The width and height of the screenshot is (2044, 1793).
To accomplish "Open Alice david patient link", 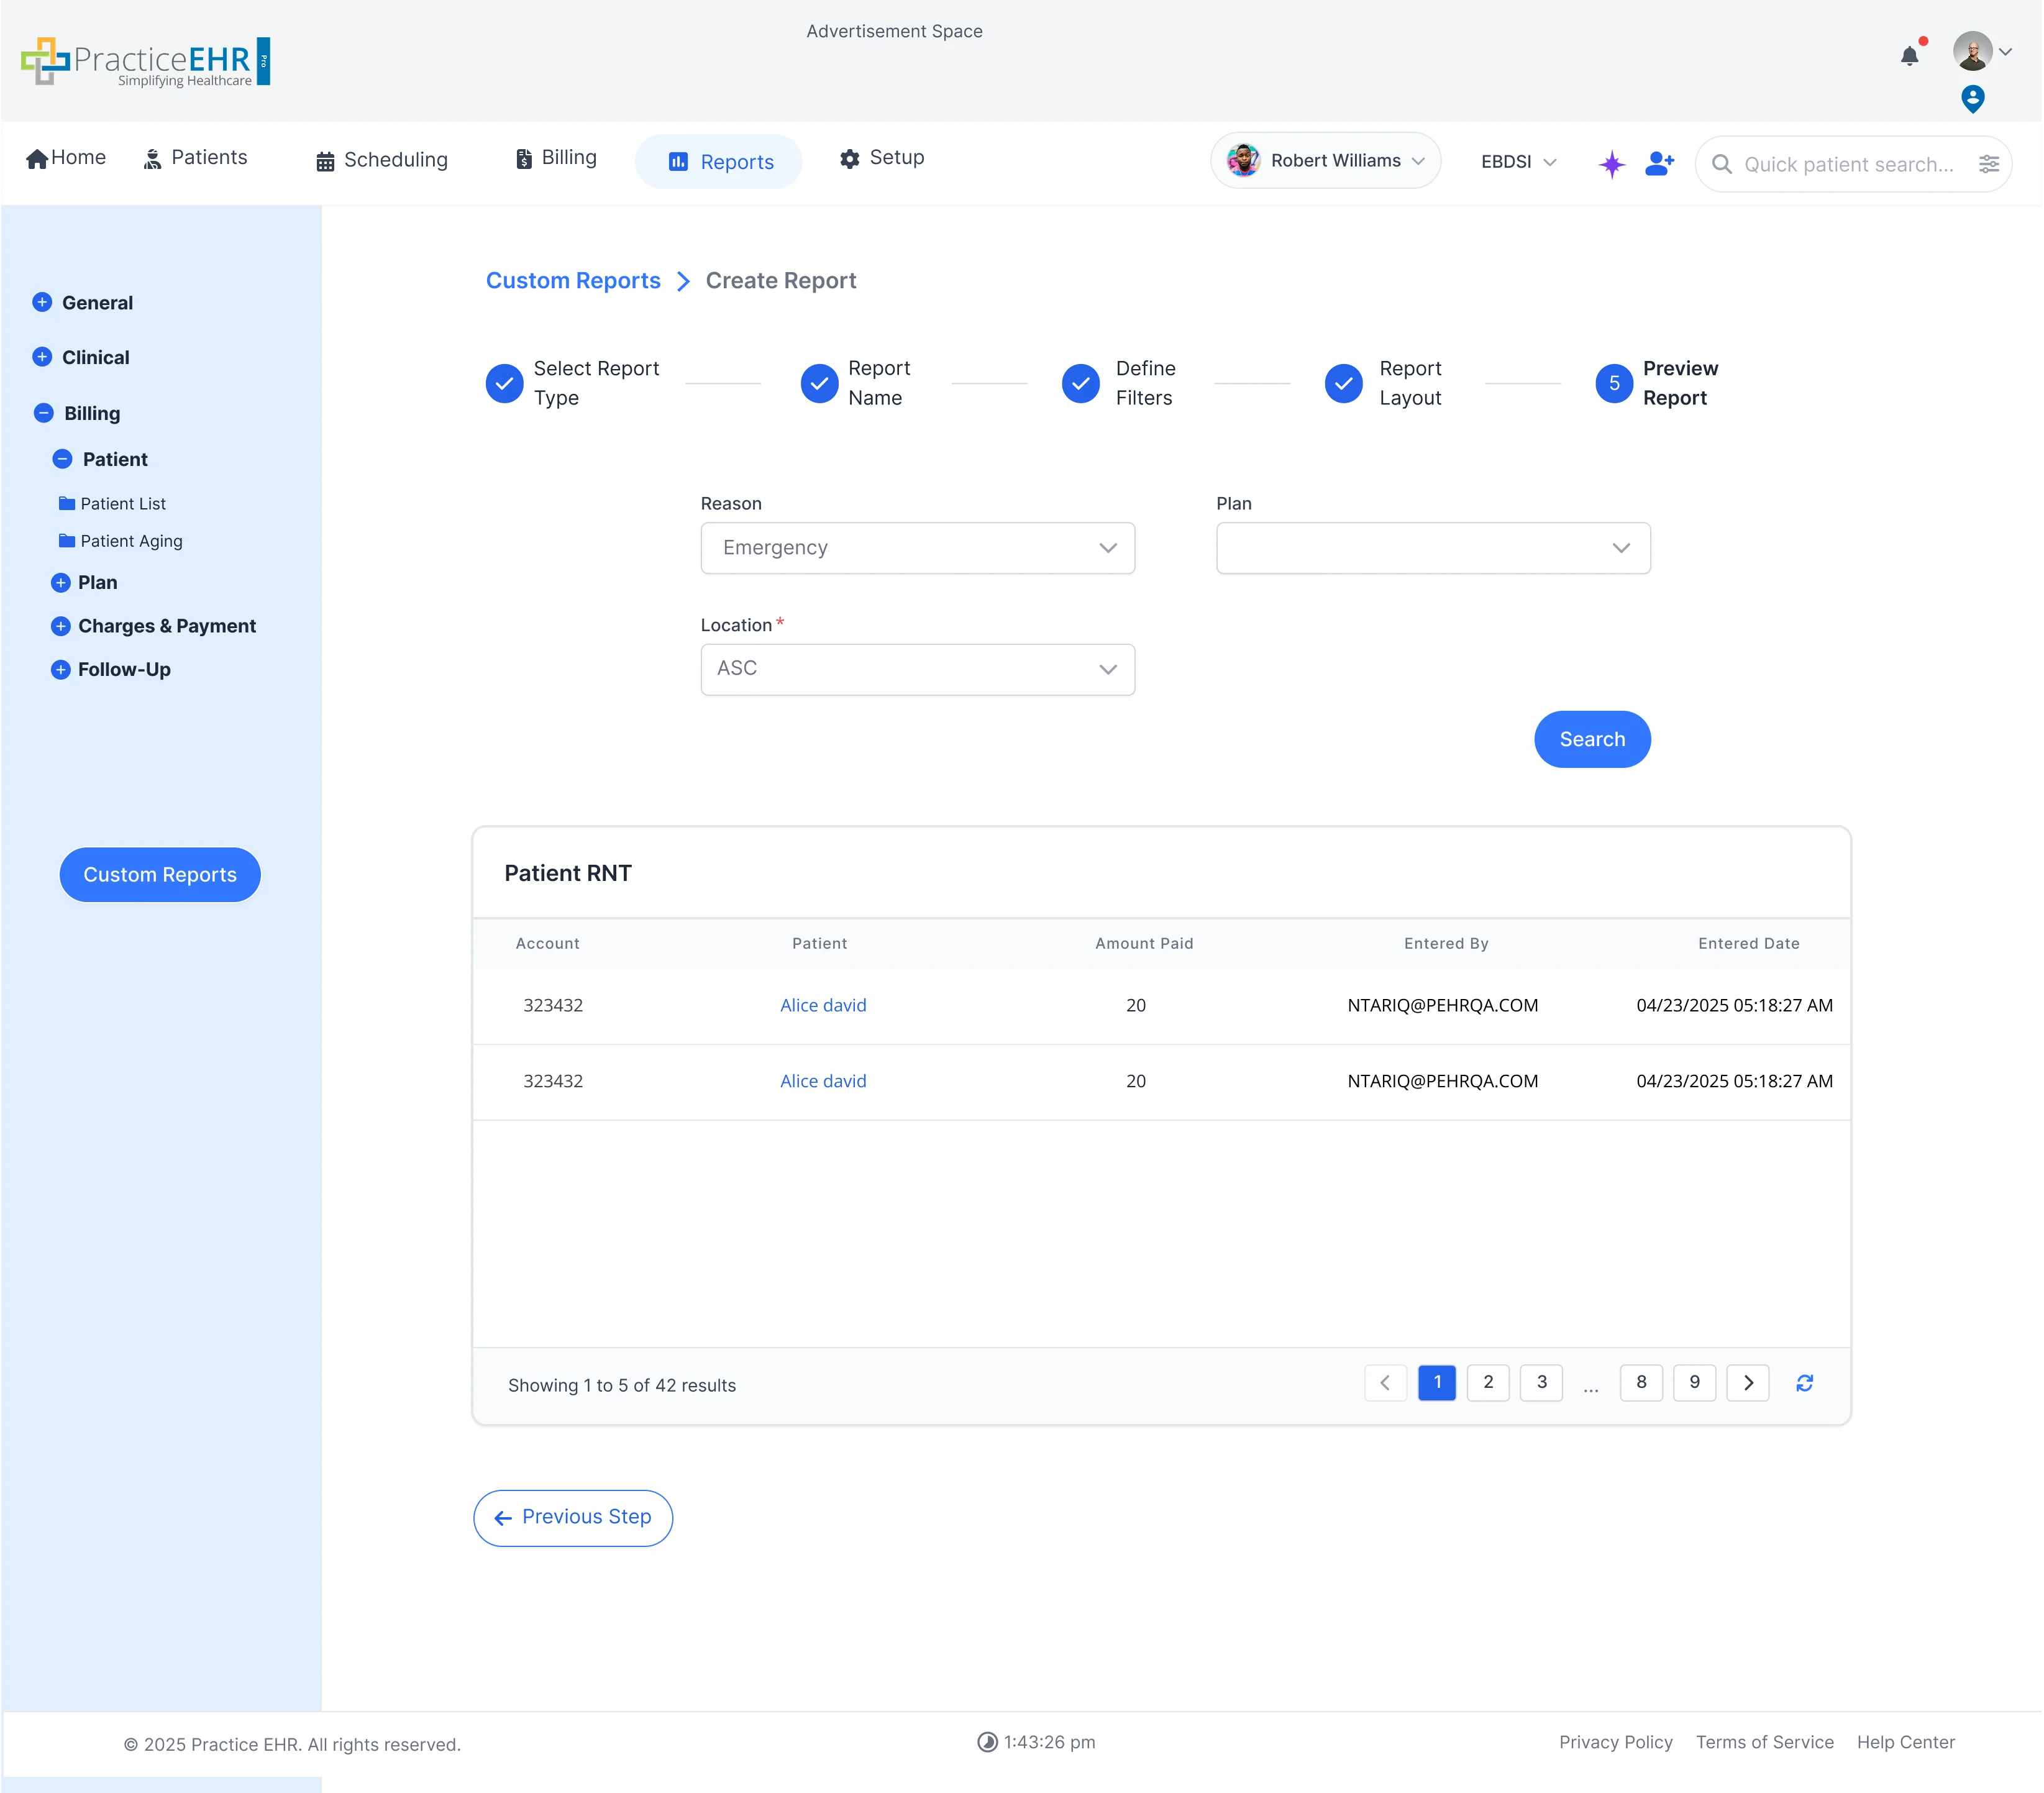I will (x=822, y=1005).
